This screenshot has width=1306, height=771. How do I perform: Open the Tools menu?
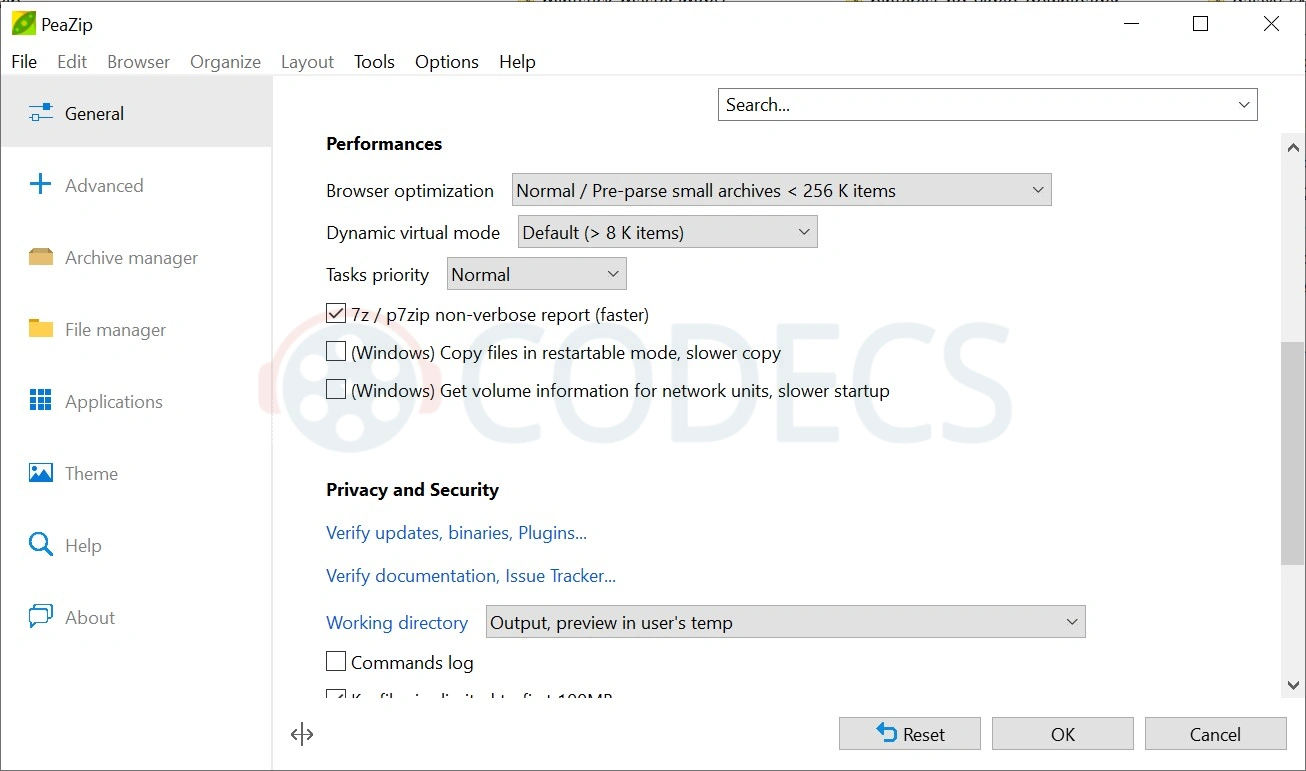point(374,61)
